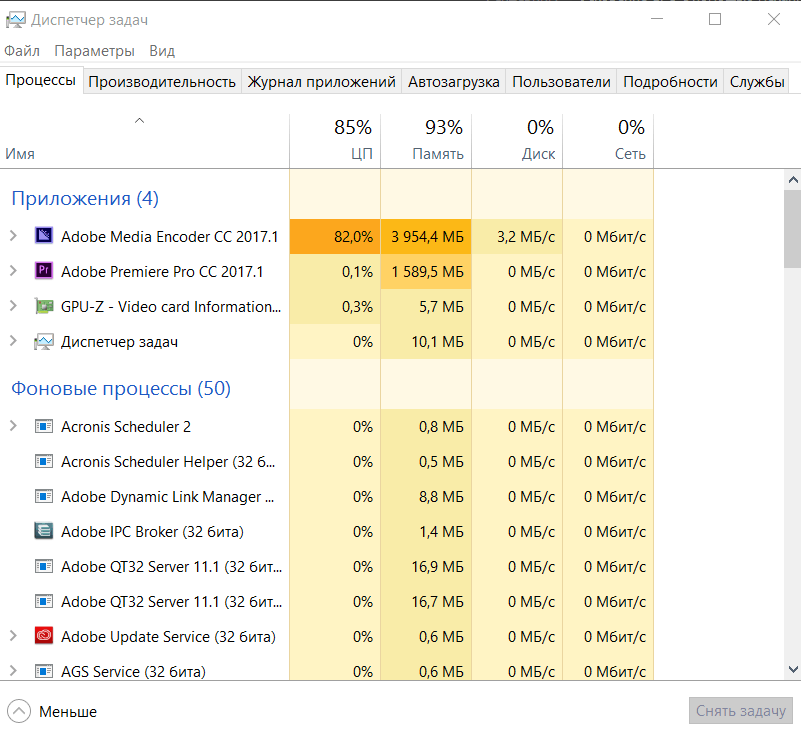
Task: Click the Adobe Media Encoder icon
Action: tap(44, 236)
